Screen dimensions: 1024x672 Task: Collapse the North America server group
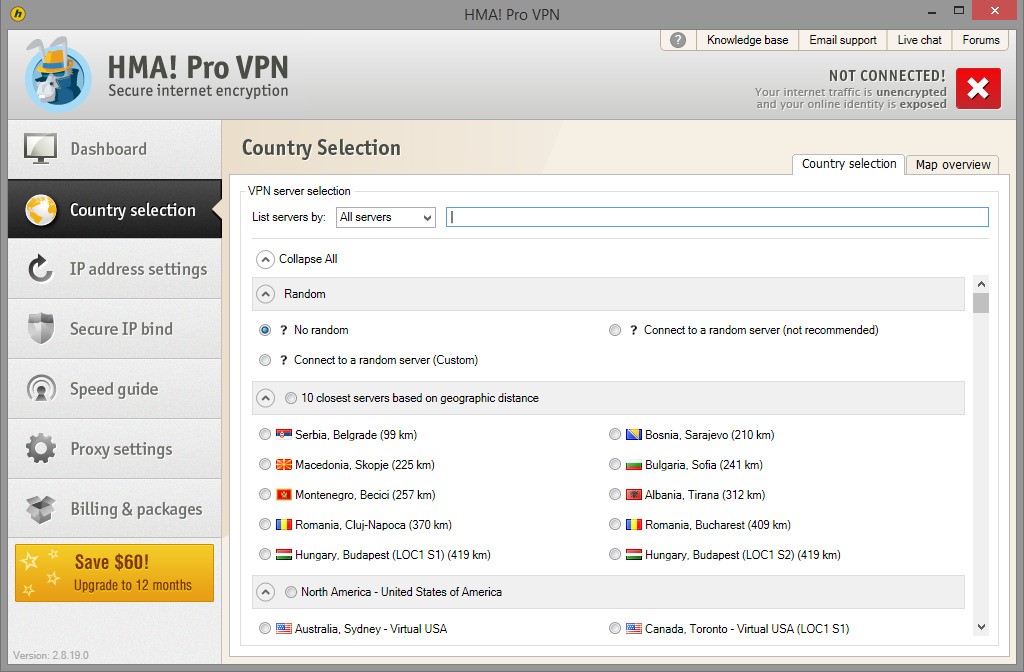point(265,592)
